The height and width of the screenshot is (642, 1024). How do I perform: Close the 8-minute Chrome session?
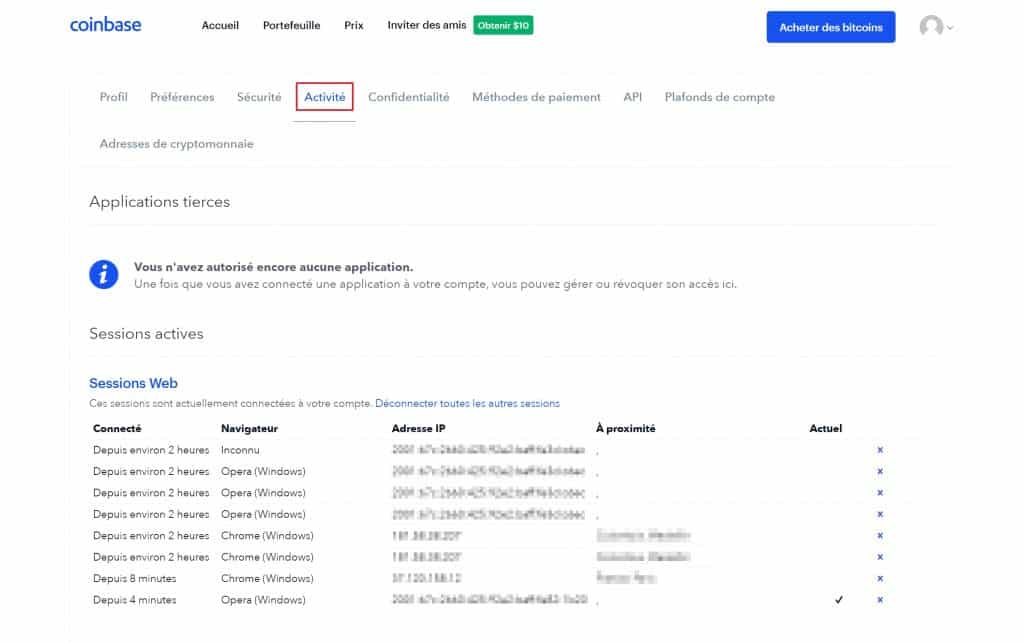pos(879,578)
